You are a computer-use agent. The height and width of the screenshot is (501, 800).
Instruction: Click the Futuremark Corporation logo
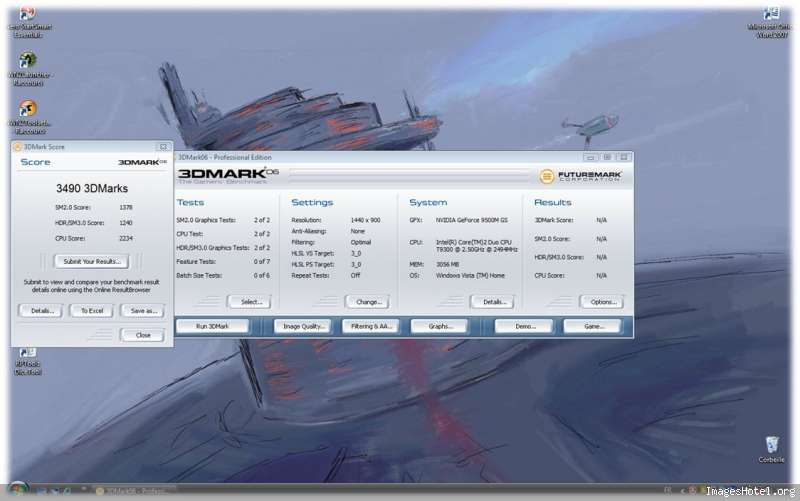pos(585,176)
